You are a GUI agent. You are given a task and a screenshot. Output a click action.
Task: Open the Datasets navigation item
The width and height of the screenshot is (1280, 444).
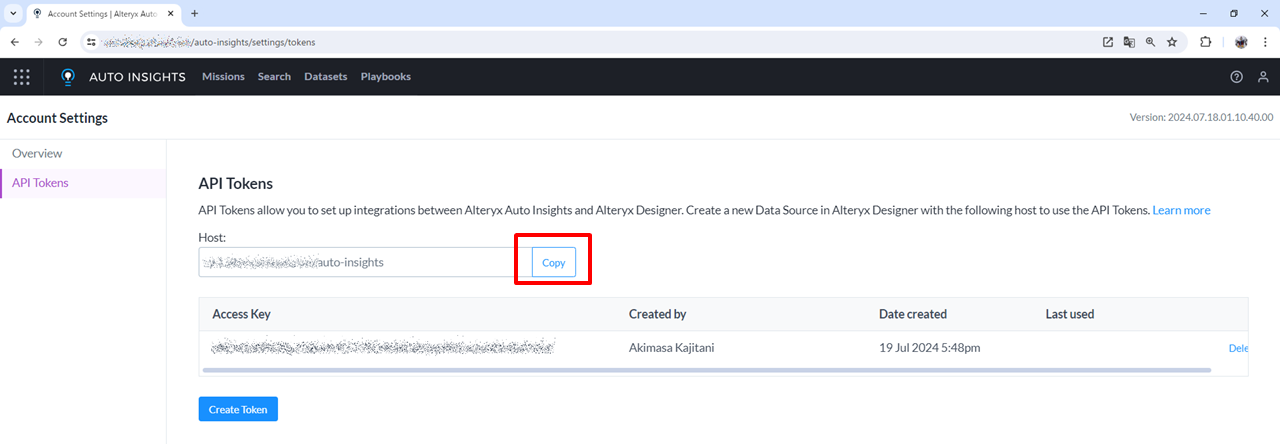326,77
